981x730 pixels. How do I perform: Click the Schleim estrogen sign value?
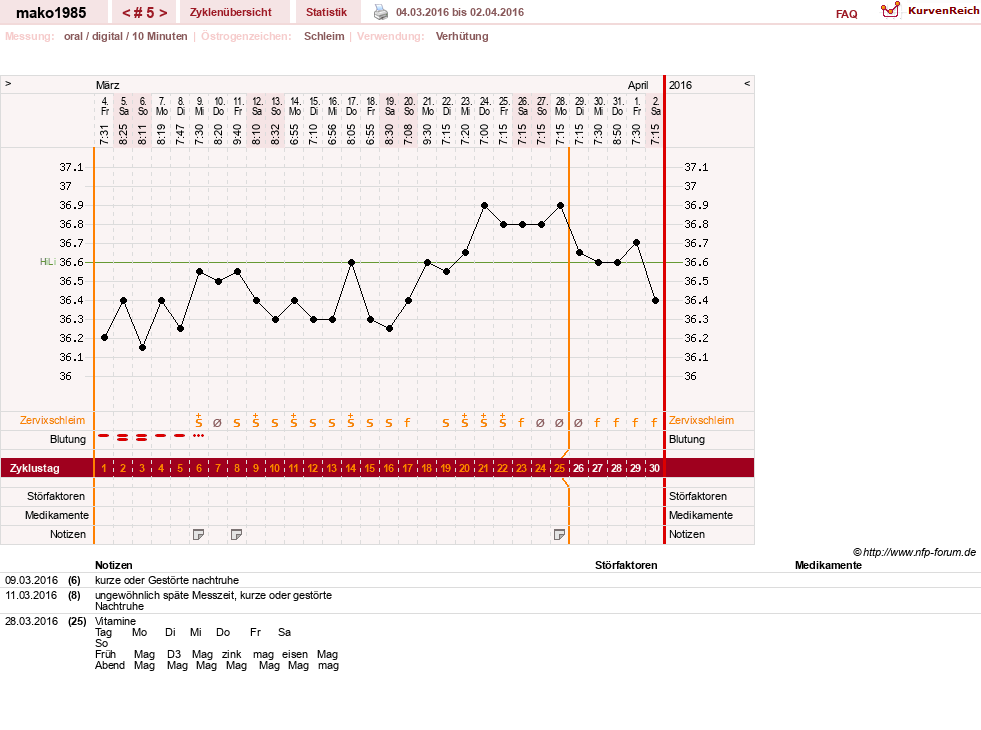[324, 36]
